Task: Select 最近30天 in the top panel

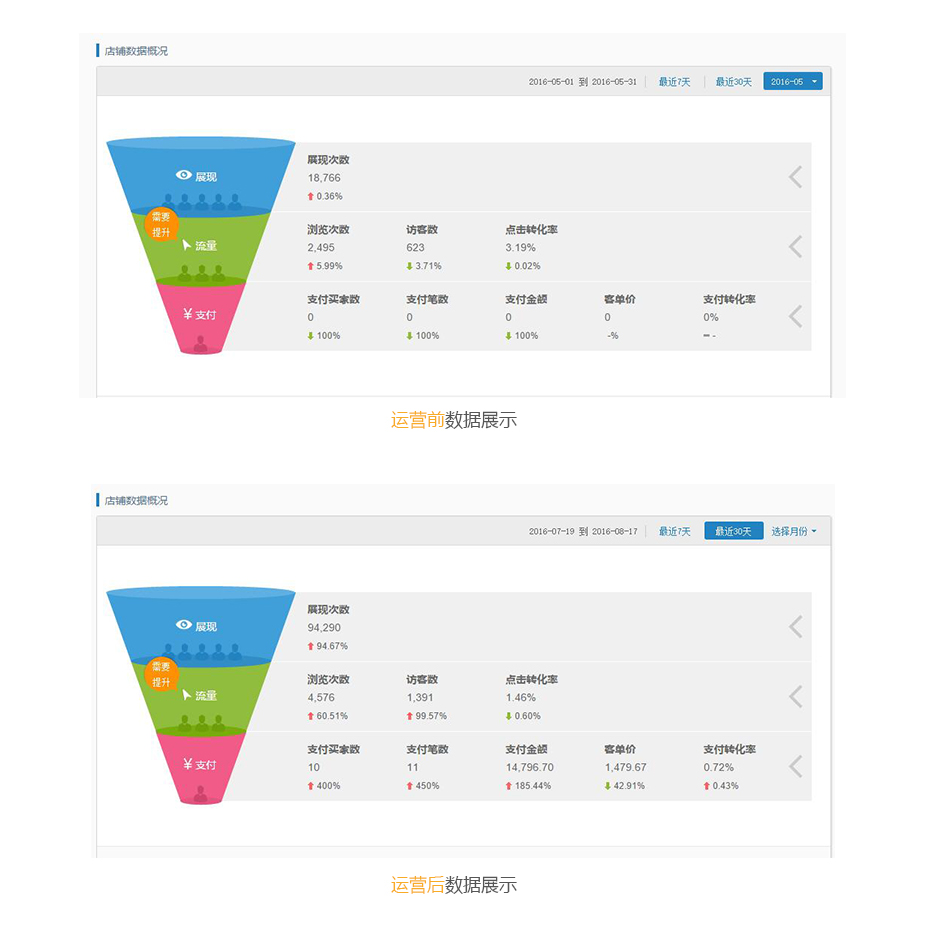Action: (733, 81)
